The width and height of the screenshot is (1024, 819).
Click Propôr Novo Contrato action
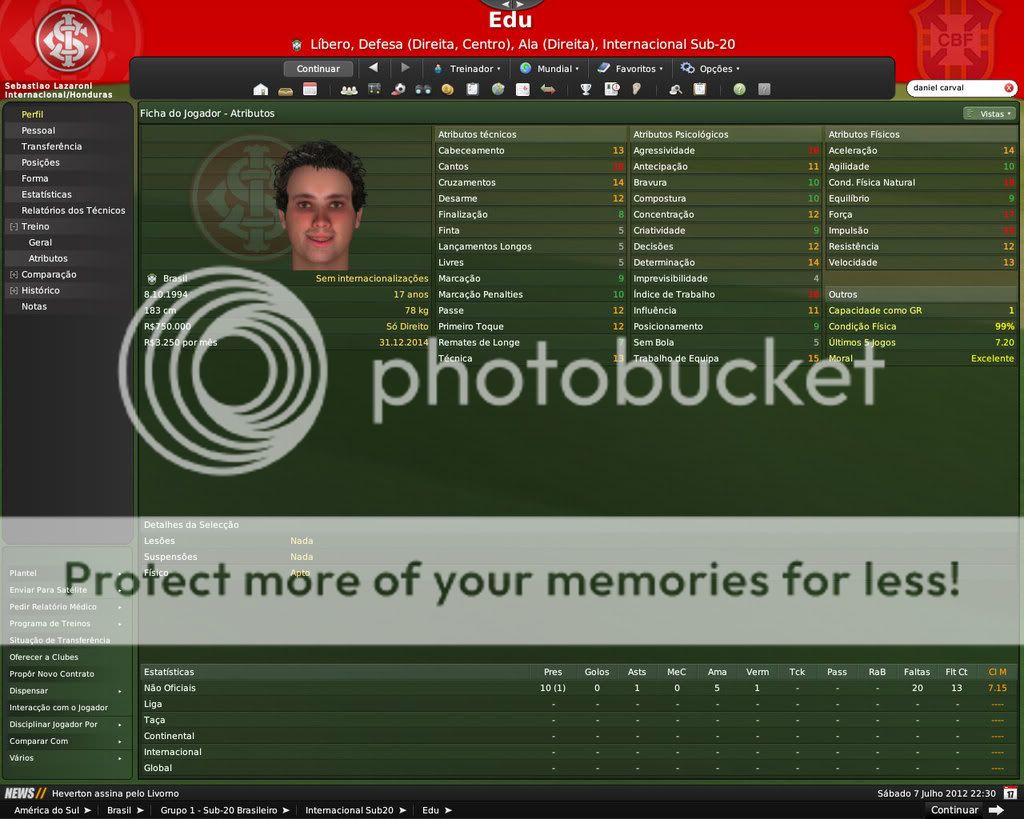(x=52, y=674)
